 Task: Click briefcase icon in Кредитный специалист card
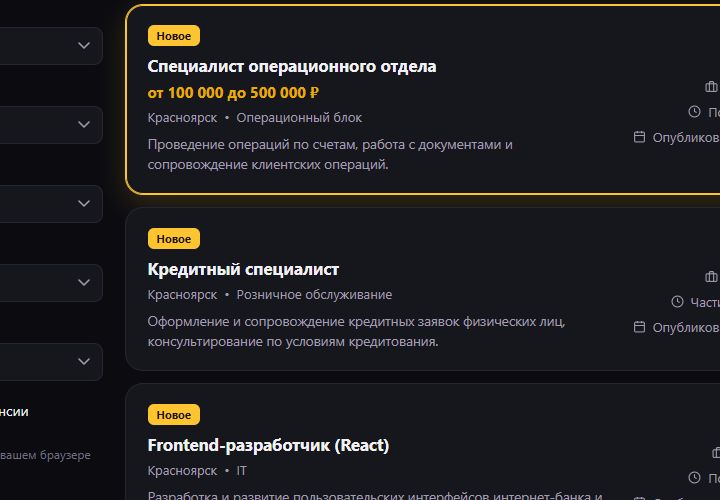tap(711, 276)
